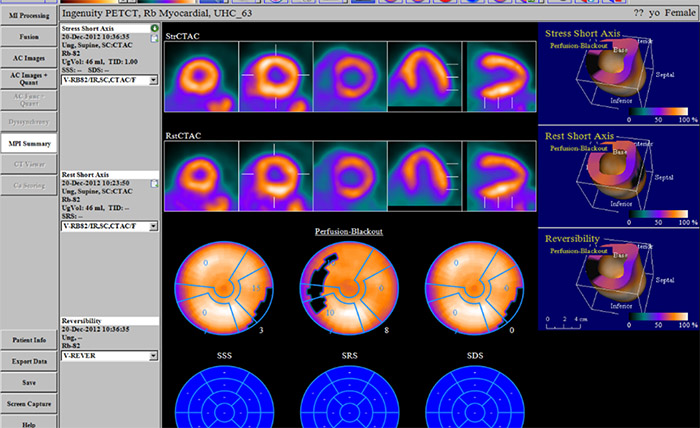Go to AC Images + Quant tab
The width and height of the screenshot is (700, 428).
pos(28,78)
